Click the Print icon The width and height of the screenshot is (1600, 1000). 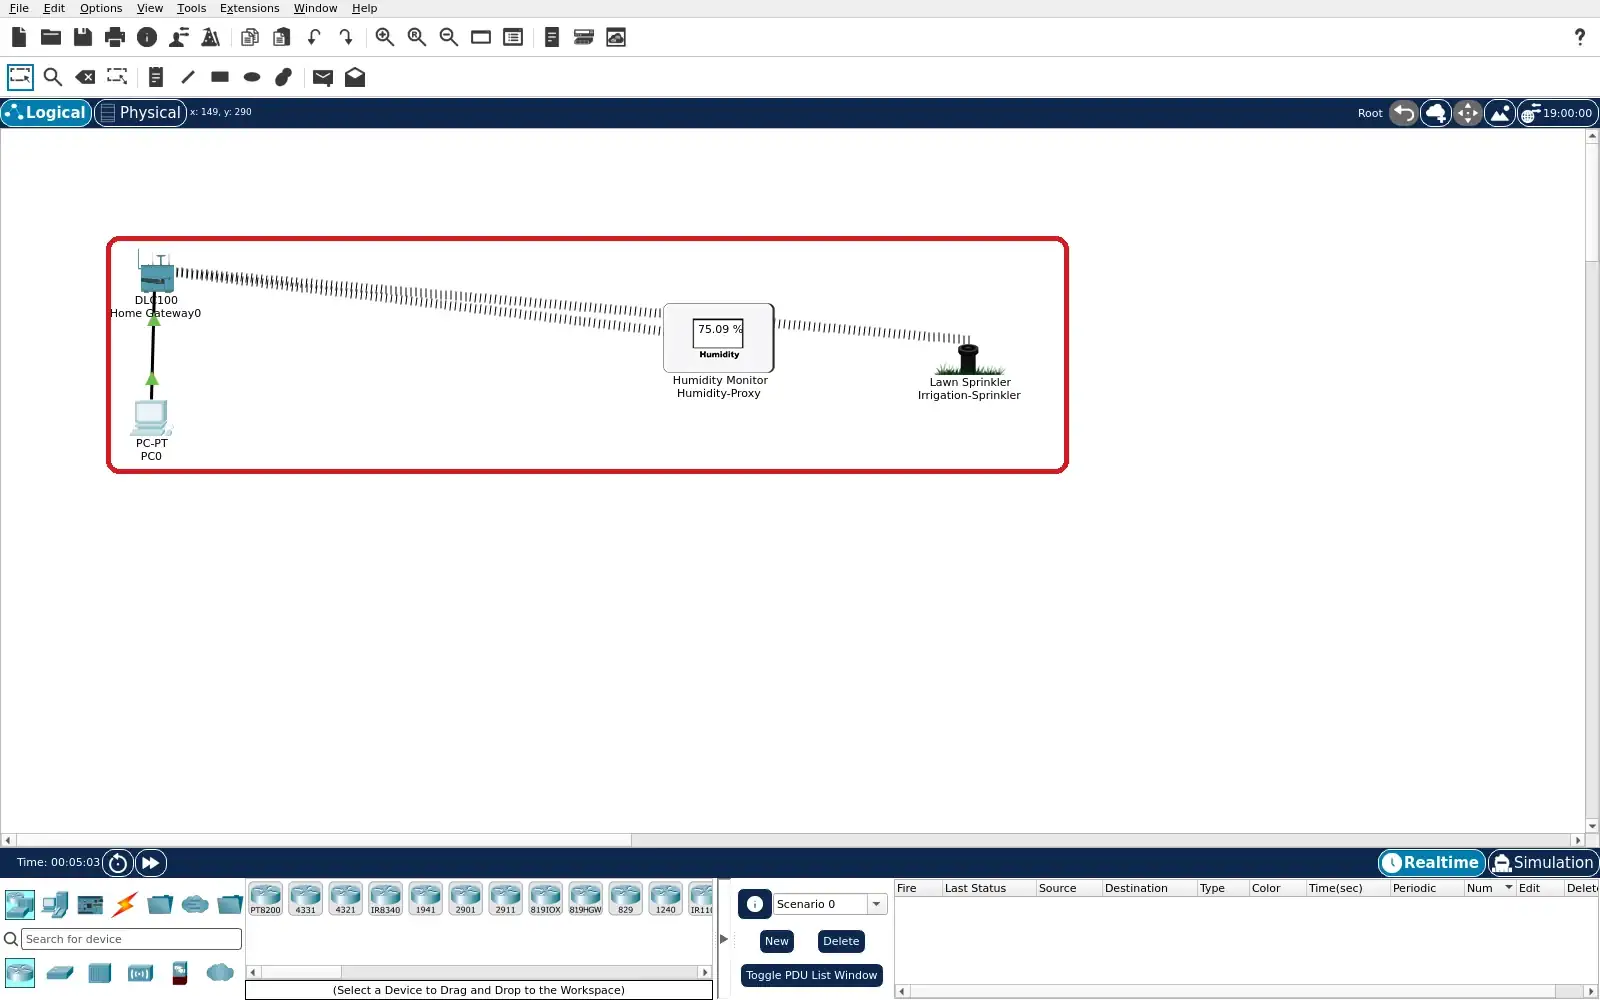coord(115,37)
